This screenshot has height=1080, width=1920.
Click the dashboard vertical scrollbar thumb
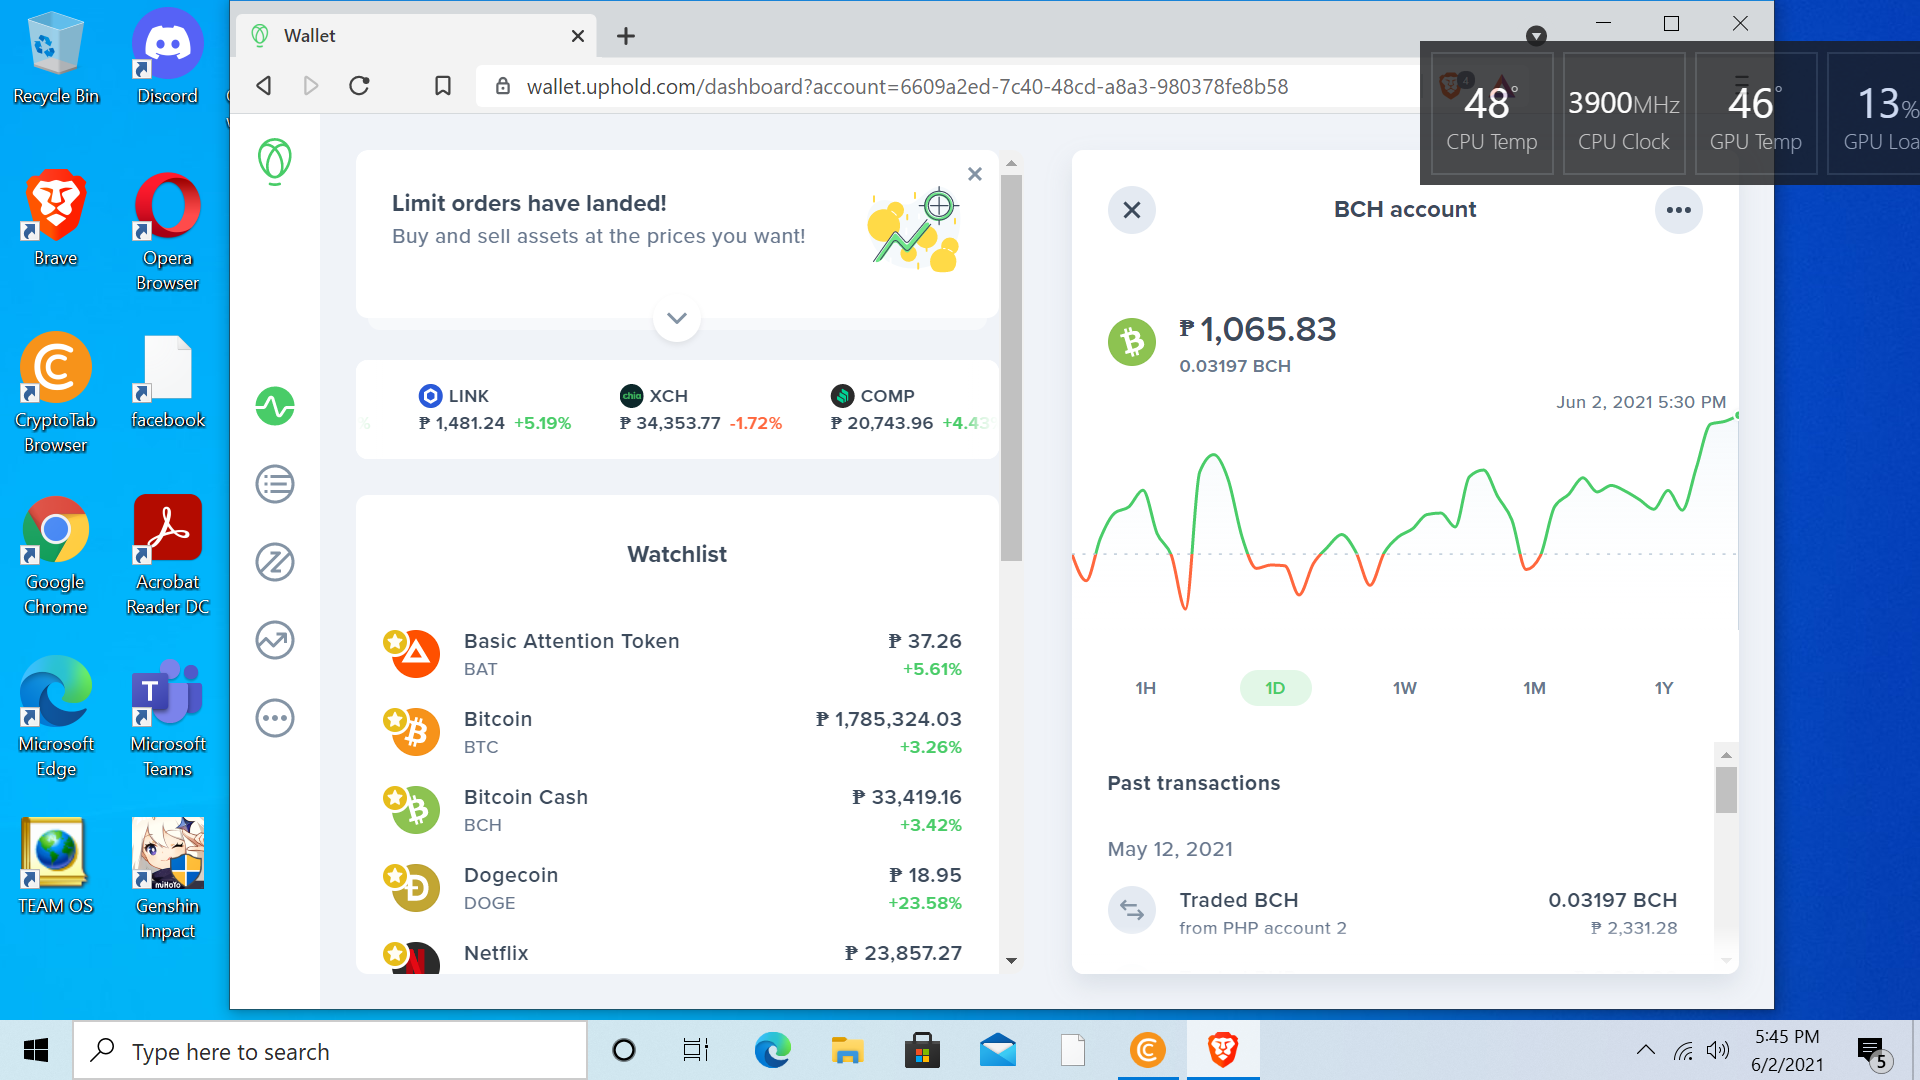1011,367
